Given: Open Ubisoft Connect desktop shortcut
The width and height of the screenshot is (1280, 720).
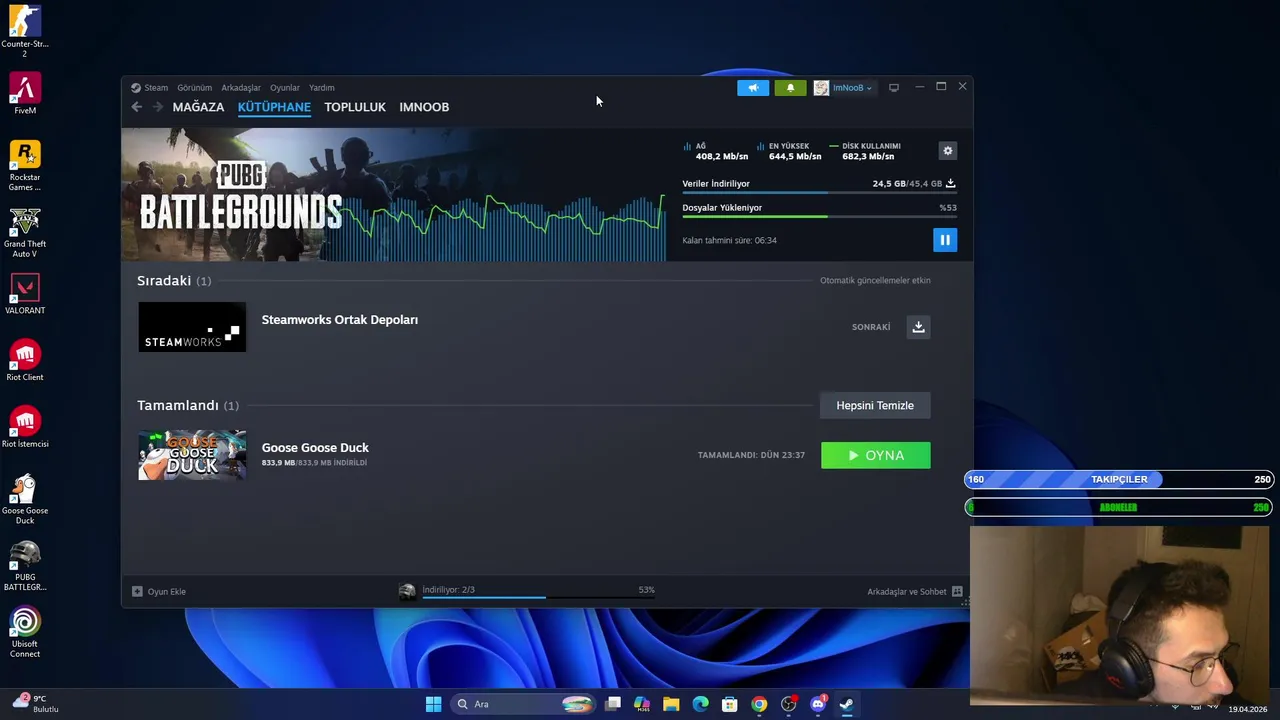Looking at the screenshot, I should (25, 632).
